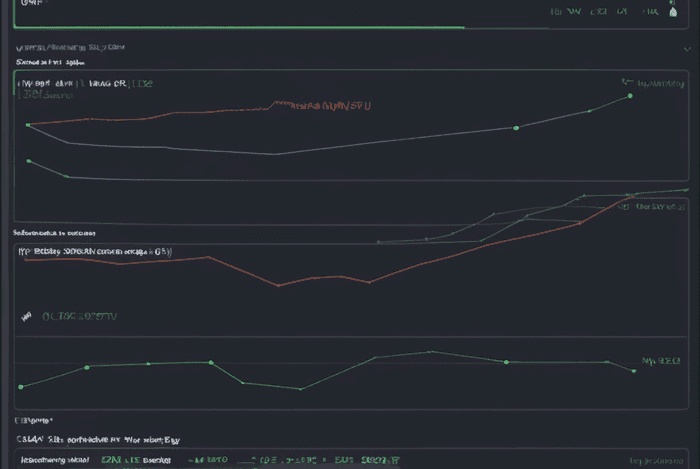This screenshot has width=700, height=469.
Task: Click the white icon at second chart's bottom-left
Action: point(27,316)
